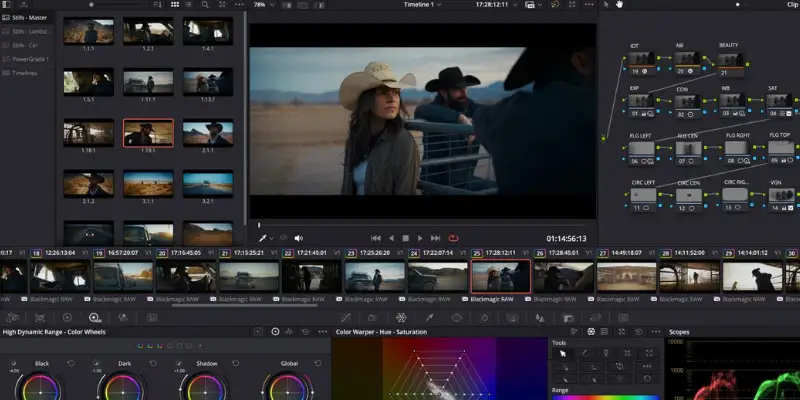
Task: Select clip 28 thumbnail in the timeline
Action: point(689,277)
